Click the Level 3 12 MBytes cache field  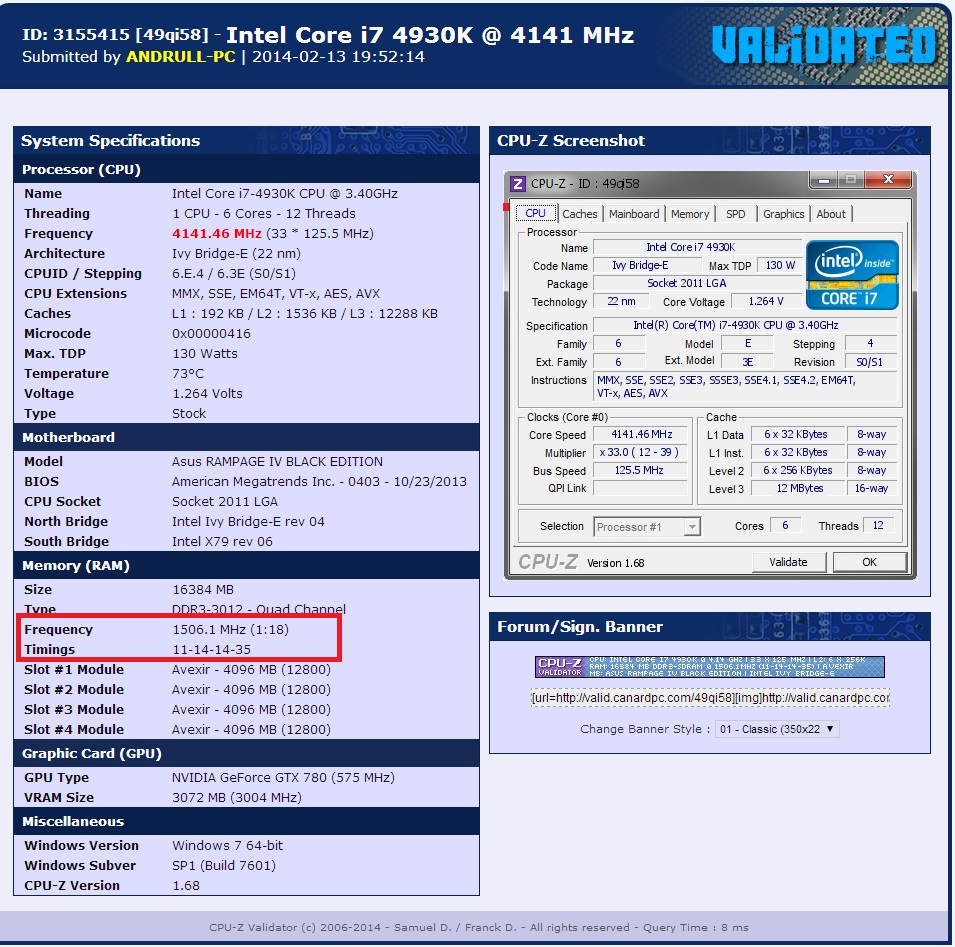tap(798, 488)
